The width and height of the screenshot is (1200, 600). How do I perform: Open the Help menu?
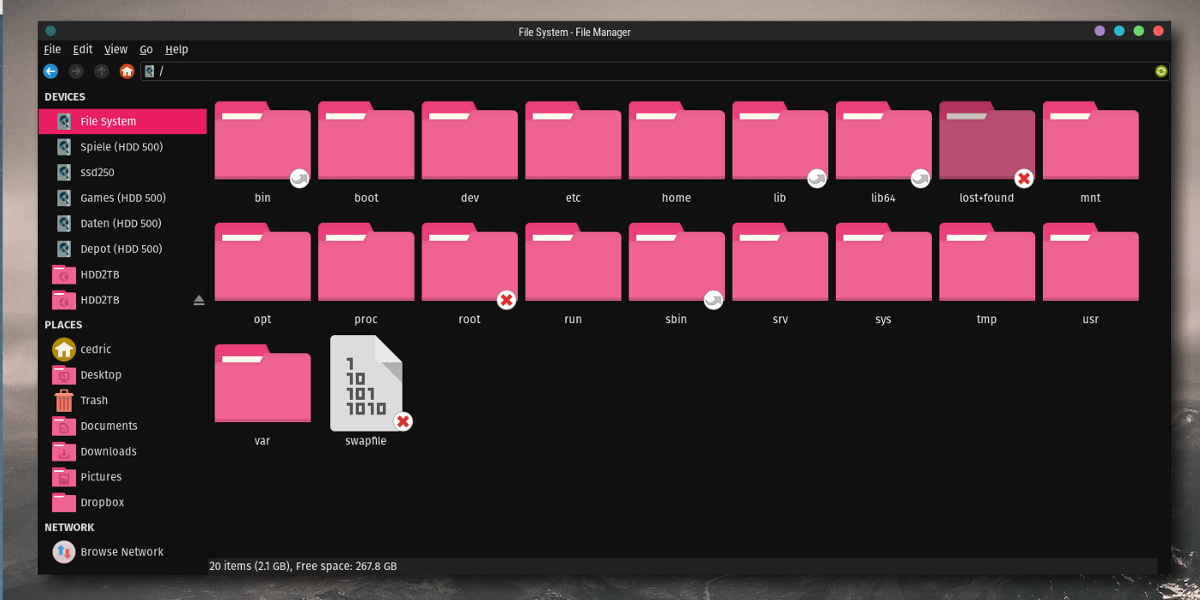(177, 49)
